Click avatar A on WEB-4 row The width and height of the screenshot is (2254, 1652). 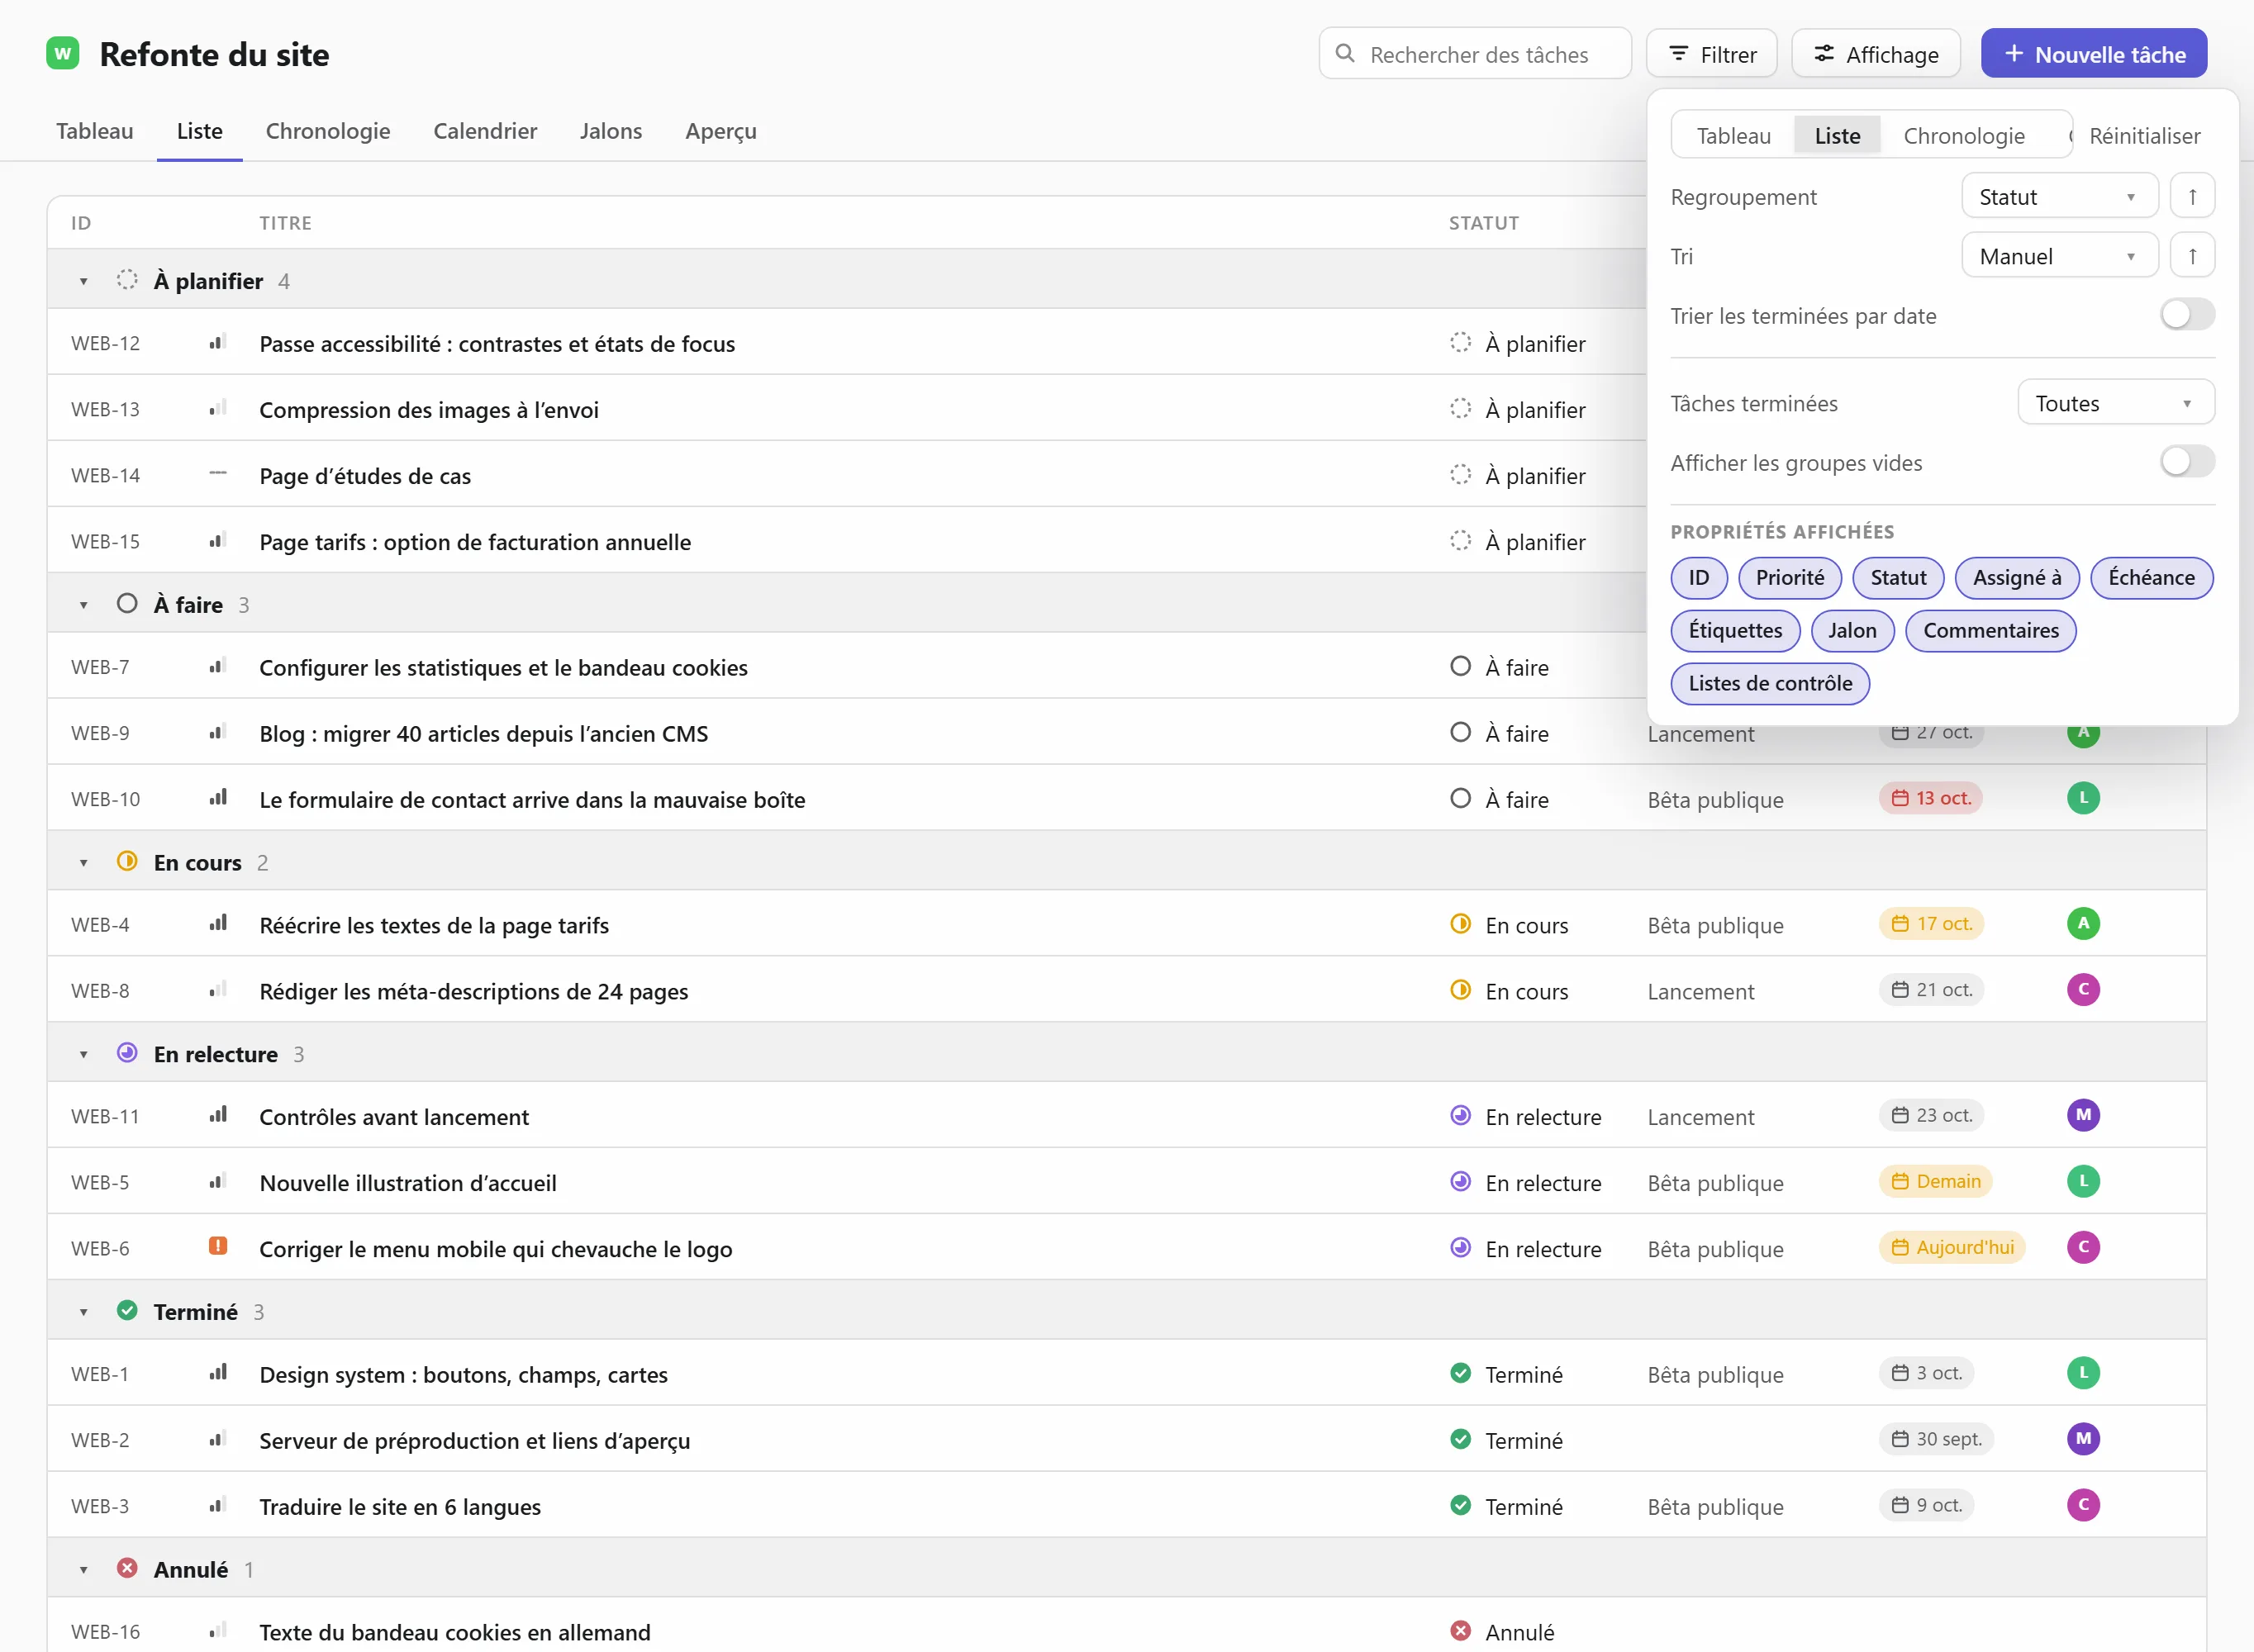point(2083,924)
